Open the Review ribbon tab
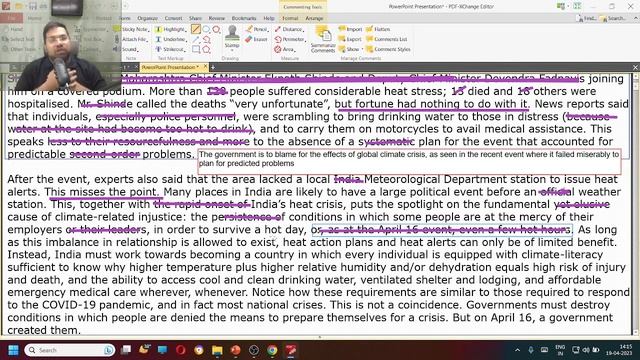This screenshot has width=640, height=360. tap(217, 18)
